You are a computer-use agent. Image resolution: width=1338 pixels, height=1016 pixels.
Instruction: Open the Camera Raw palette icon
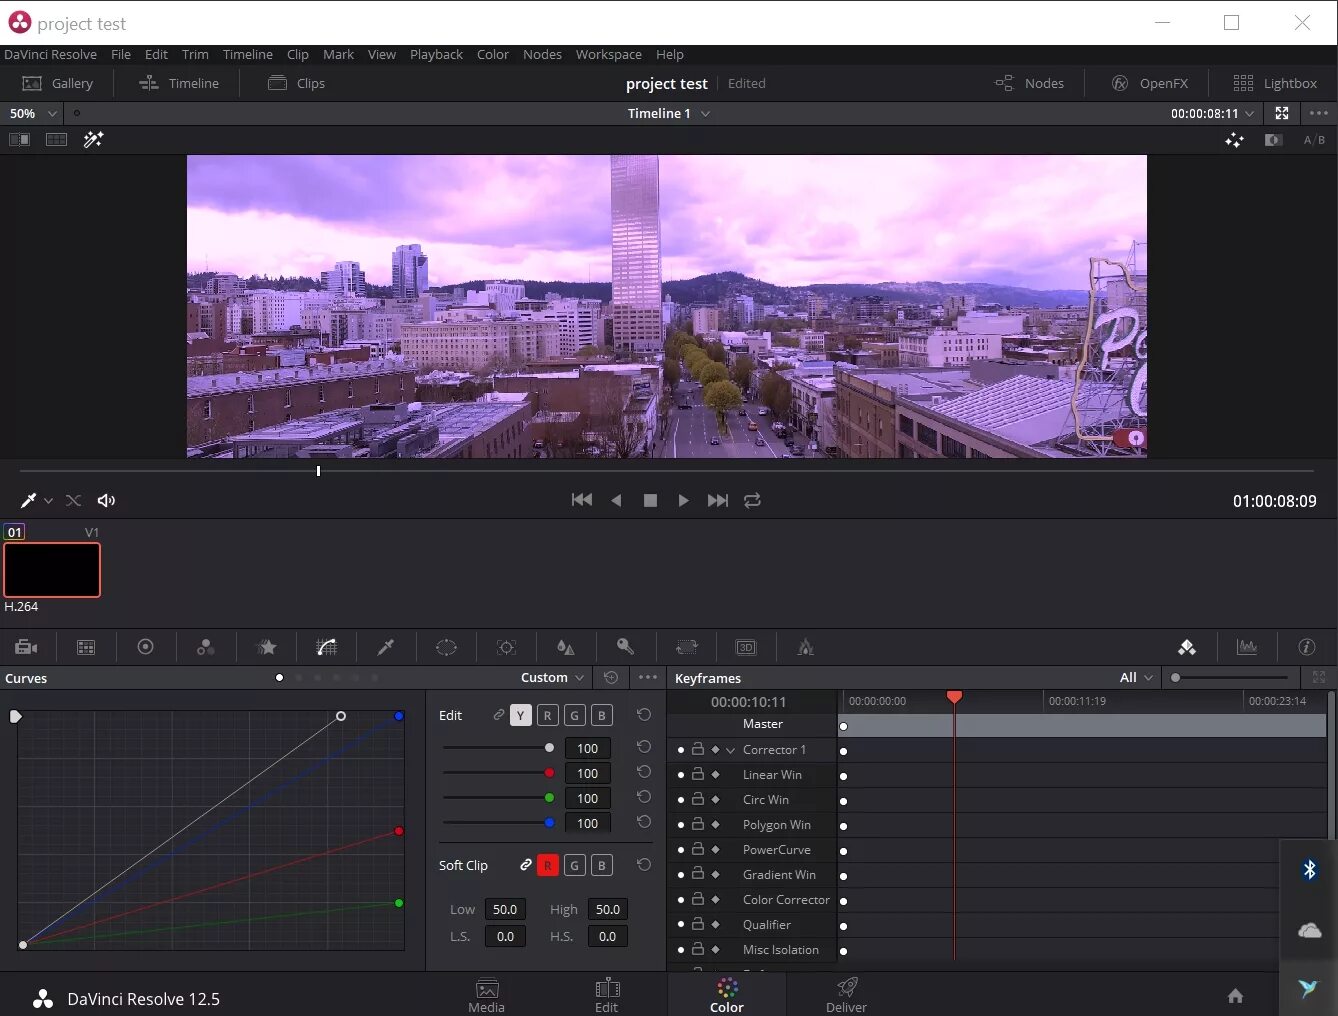(x=27, y=647)
